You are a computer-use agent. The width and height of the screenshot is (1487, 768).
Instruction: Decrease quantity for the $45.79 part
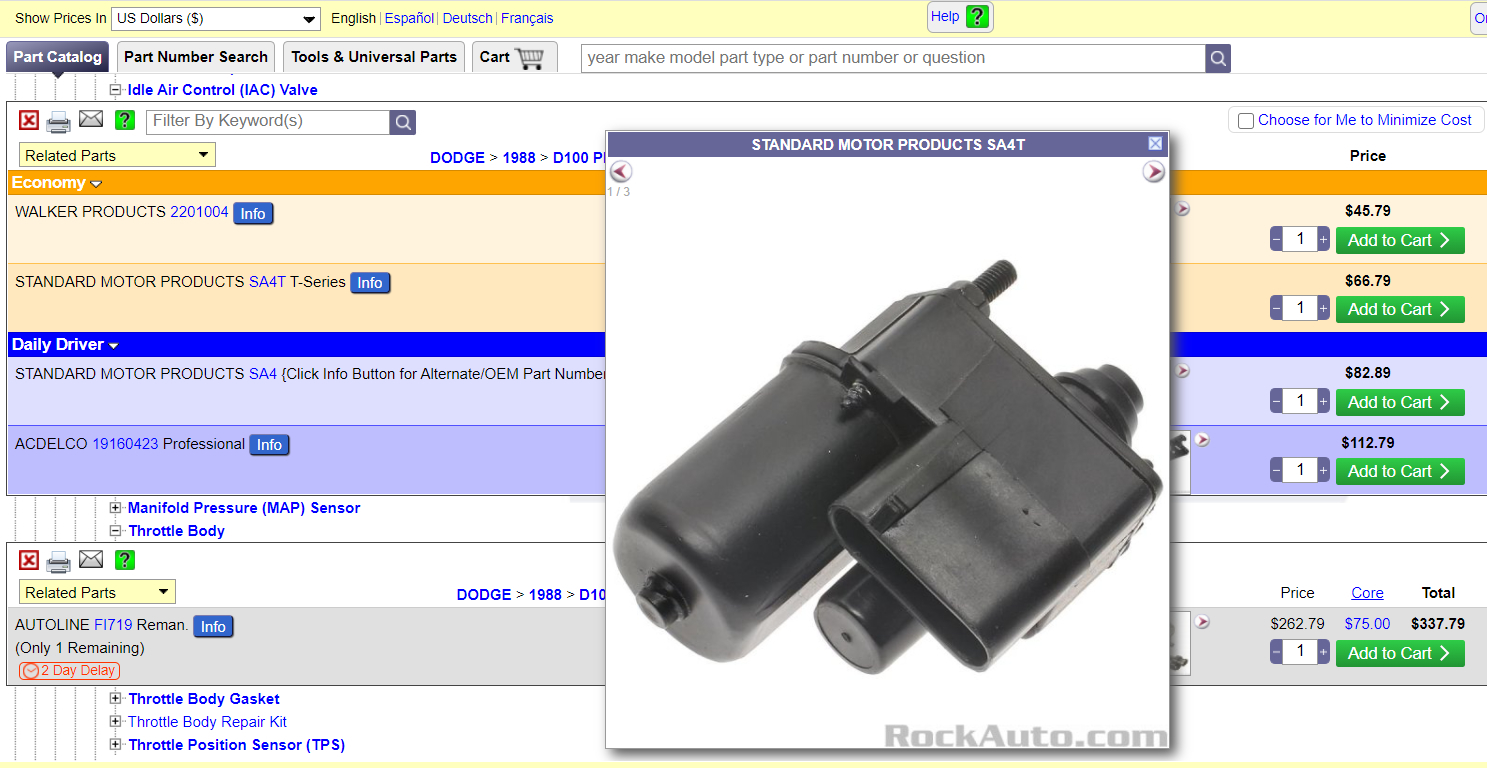pyautogui.click(x=1276, y=240)
